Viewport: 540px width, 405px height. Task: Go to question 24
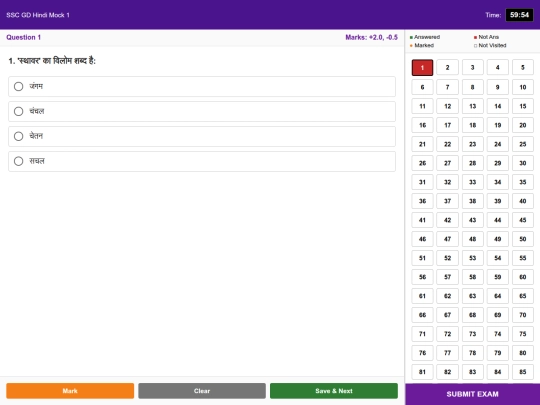(498, 144)
